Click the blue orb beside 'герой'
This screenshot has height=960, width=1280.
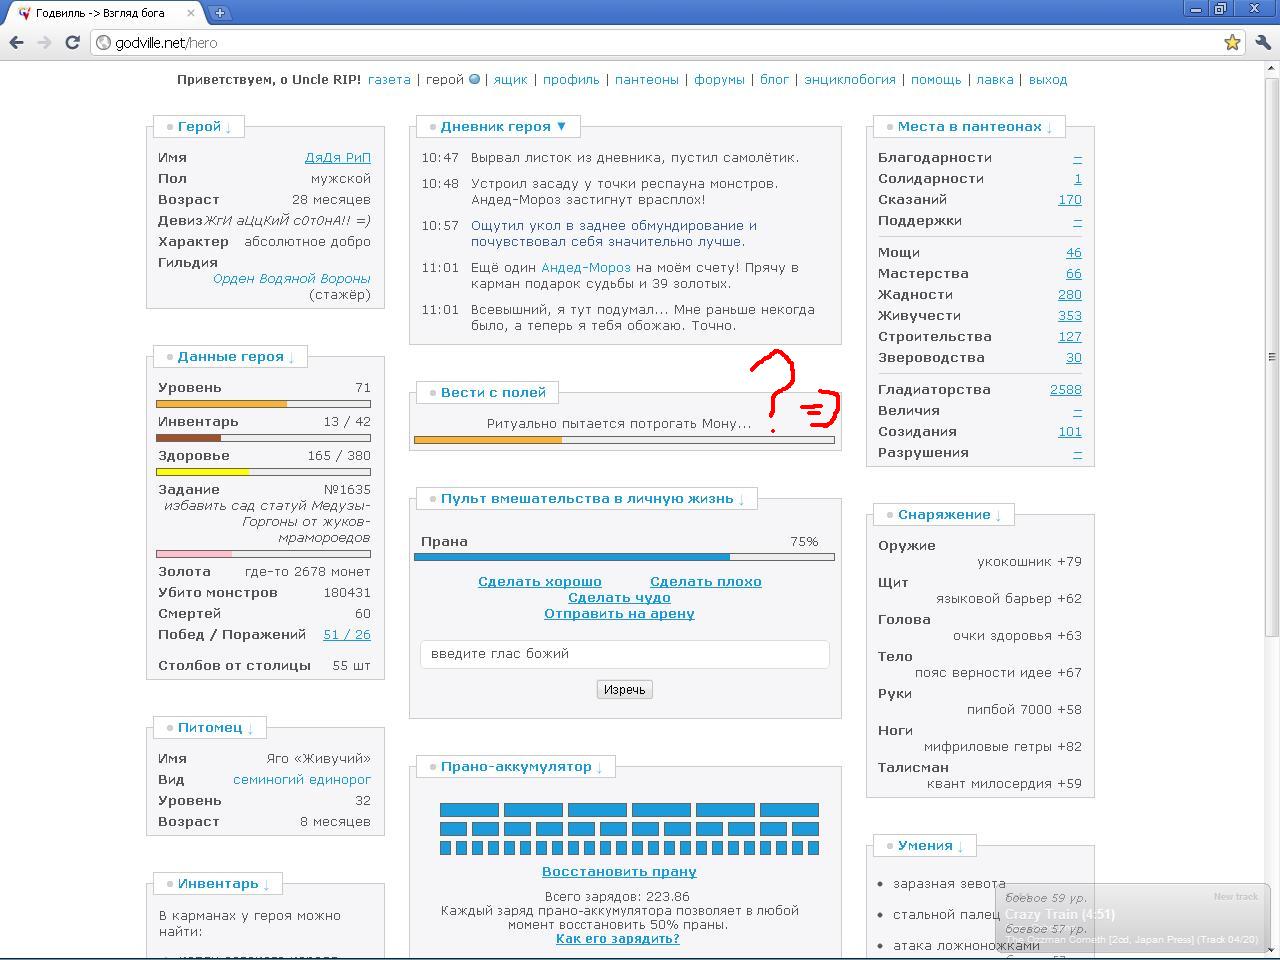click(x=474, y=80)
